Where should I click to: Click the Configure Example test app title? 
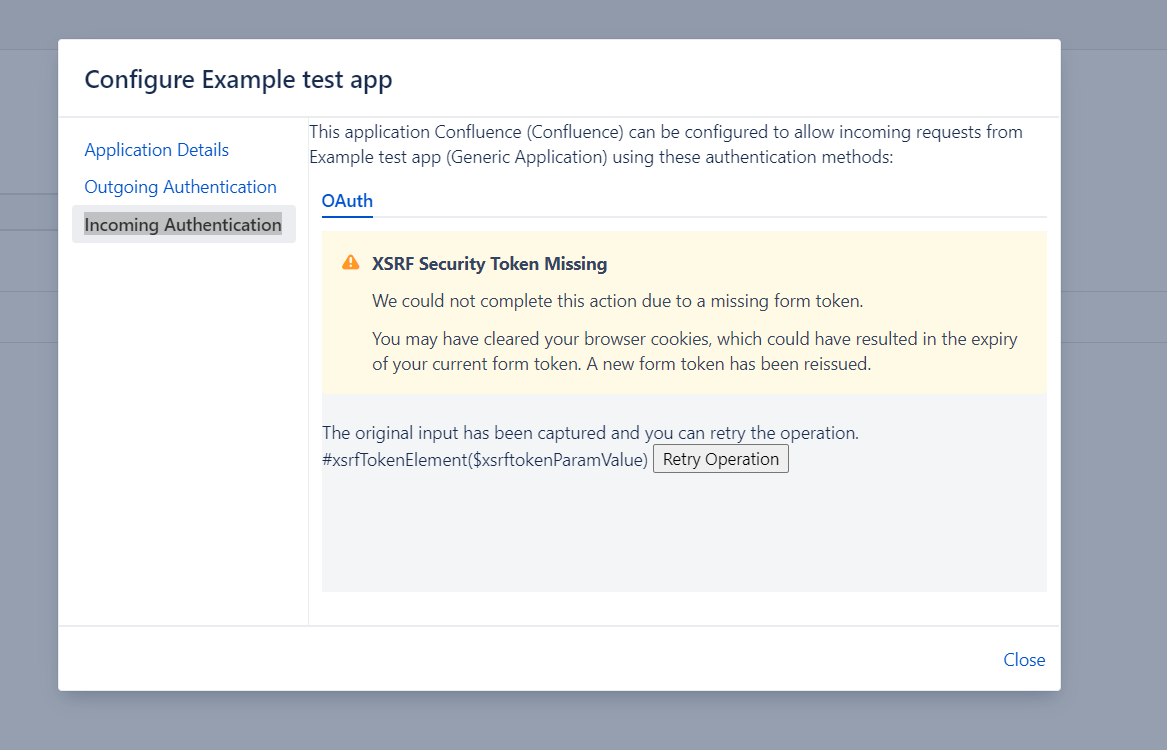[238, 79]
